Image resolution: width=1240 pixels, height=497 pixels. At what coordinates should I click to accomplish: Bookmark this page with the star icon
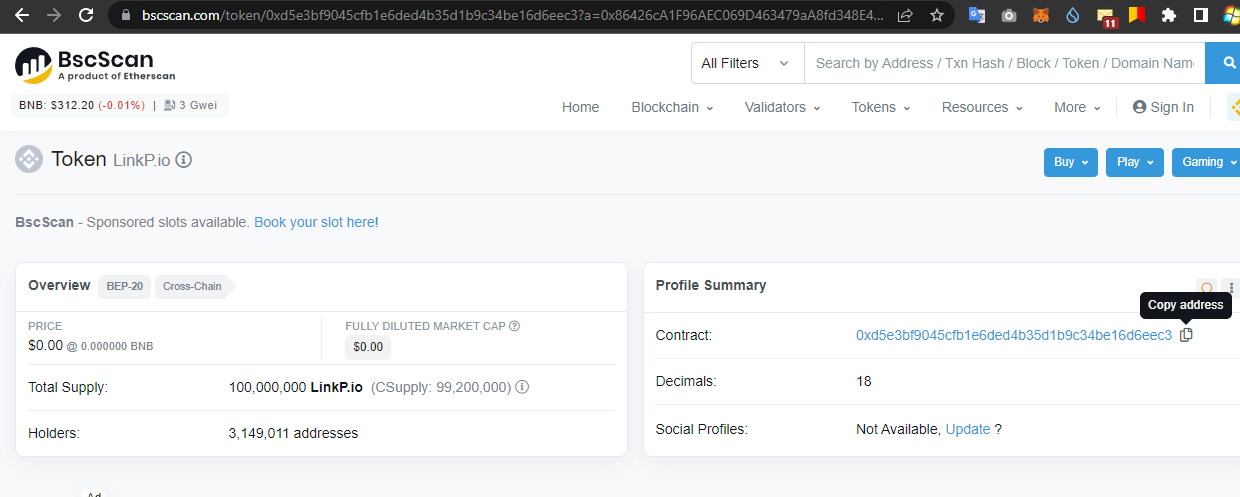[x=936, y=15]
